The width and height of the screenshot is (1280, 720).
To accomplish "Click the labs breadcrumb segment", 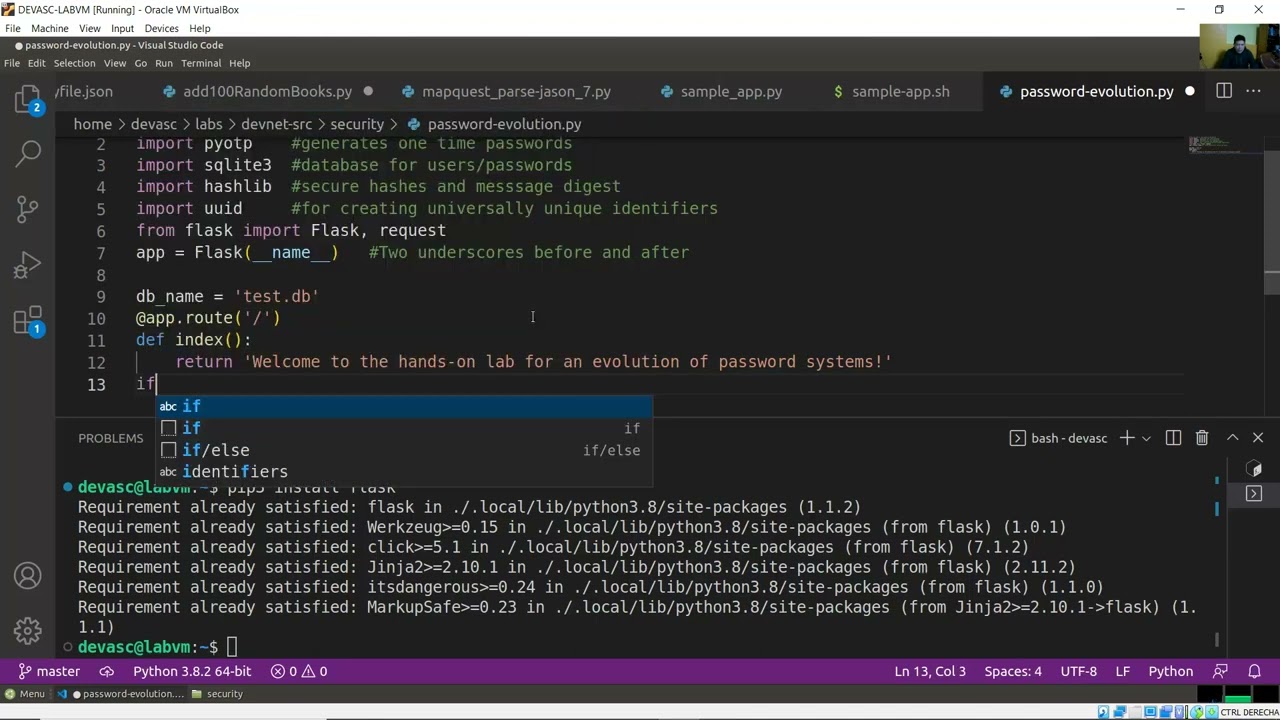I will tap(209, 124).
